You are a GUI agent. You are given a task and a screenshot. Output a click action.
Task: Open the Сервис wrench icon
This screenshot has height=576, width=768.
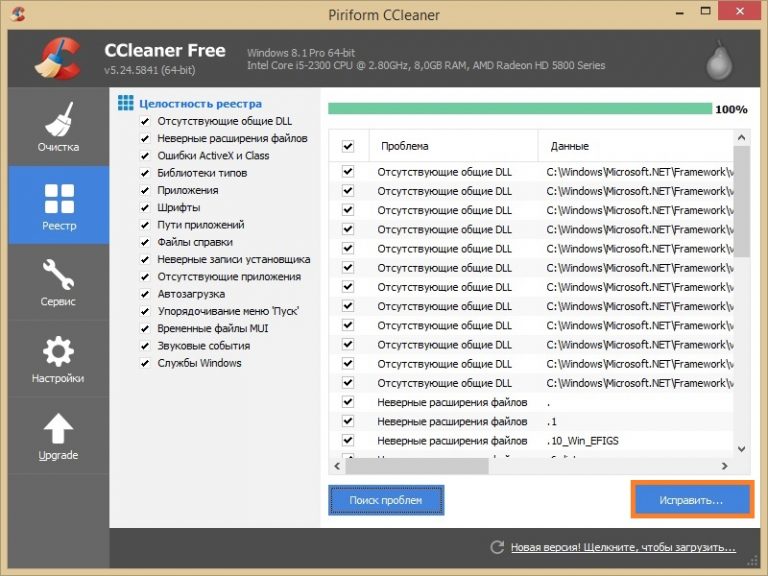[x=58, y=274]
